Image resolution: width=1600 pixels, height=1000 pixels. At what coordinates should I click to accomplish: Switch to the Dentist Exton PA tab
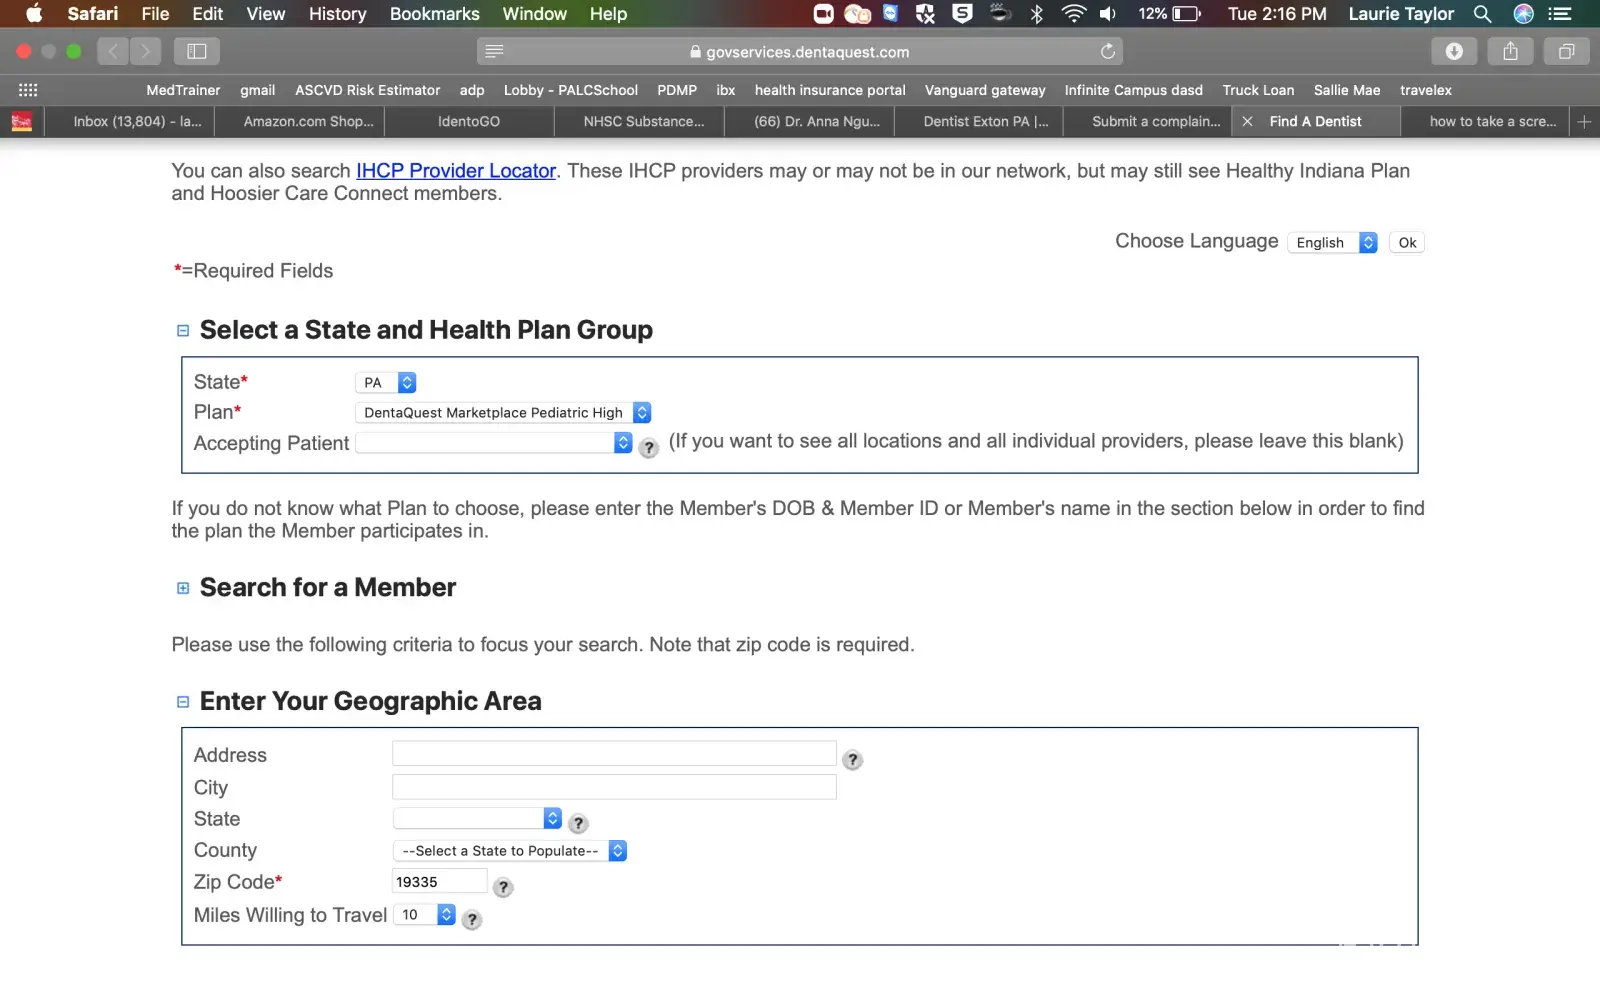tap(985, 121)
